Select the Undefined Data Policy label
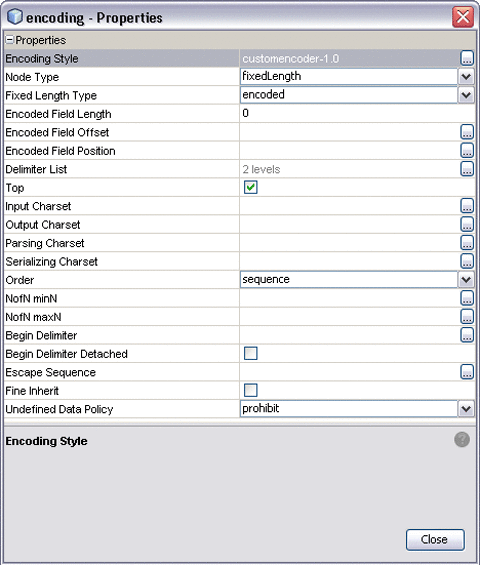 click(59, 409)
